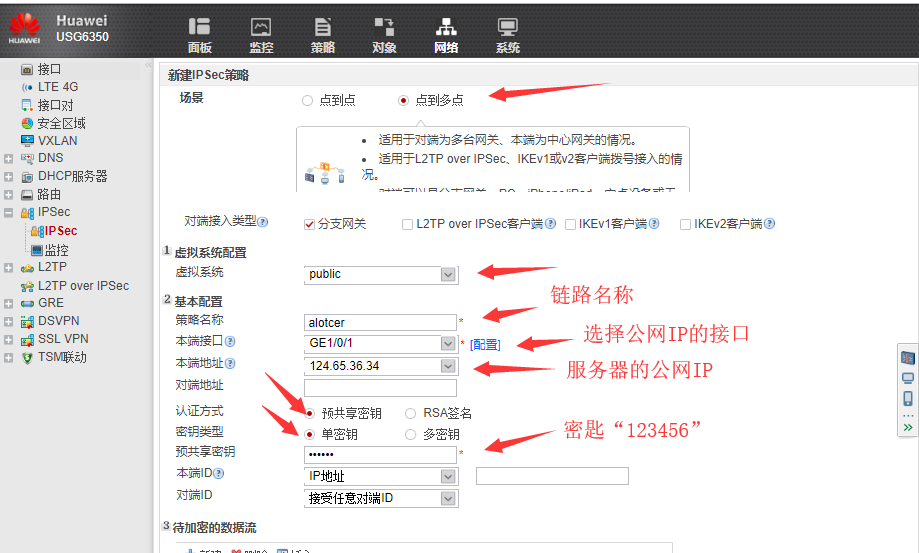This screenshot has width=919, height=553.
Task: Click the 对端地址 input field
Action: point(380,388)
